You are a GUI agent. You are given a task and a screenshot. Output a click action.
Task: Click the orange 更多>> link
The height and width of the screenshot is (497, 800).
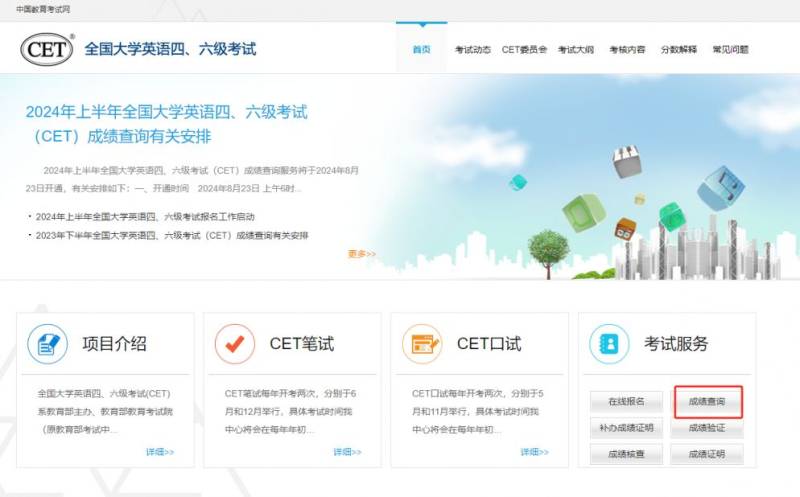(x=362, y=254)
